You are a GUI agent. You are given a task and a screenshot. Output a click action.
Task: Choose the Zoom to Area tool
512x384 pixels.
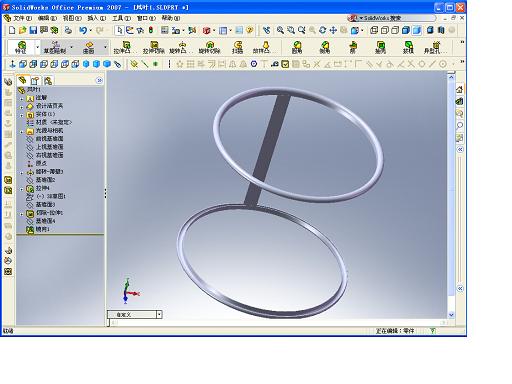point(291,30)
